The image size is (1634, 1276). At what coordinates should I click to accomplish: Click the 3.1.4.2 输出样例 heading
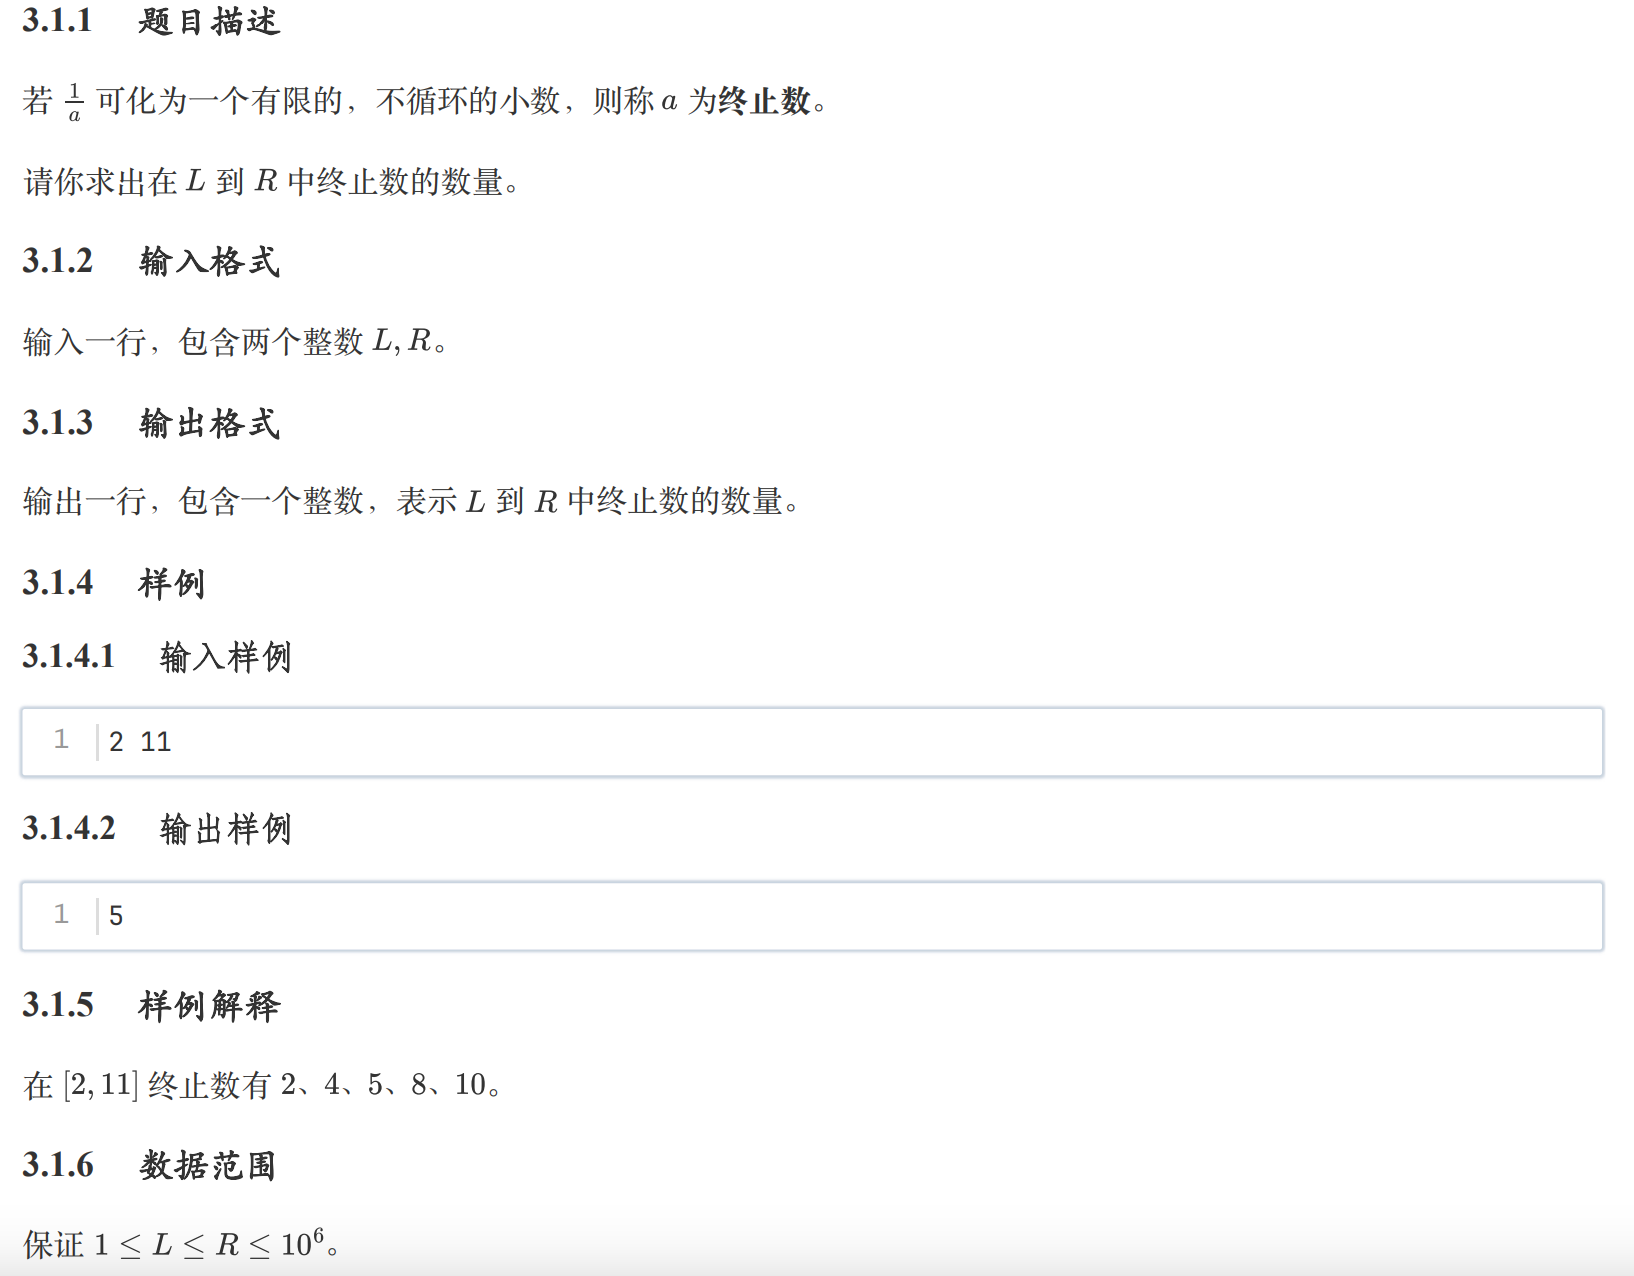[x=157, y=829]
